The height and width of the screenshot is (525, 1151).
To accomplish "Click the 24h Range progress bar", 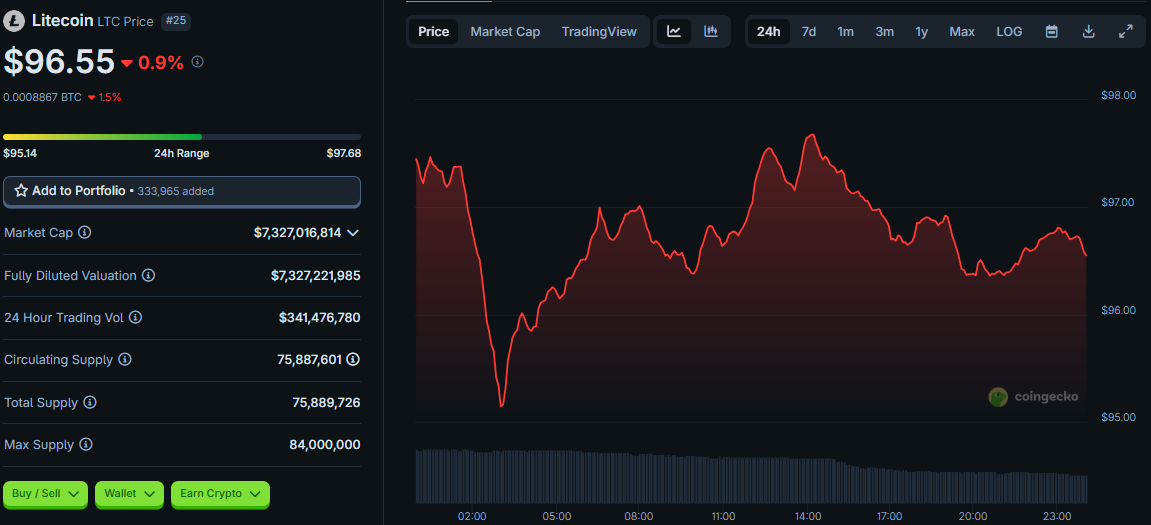I will pos(182,137).
